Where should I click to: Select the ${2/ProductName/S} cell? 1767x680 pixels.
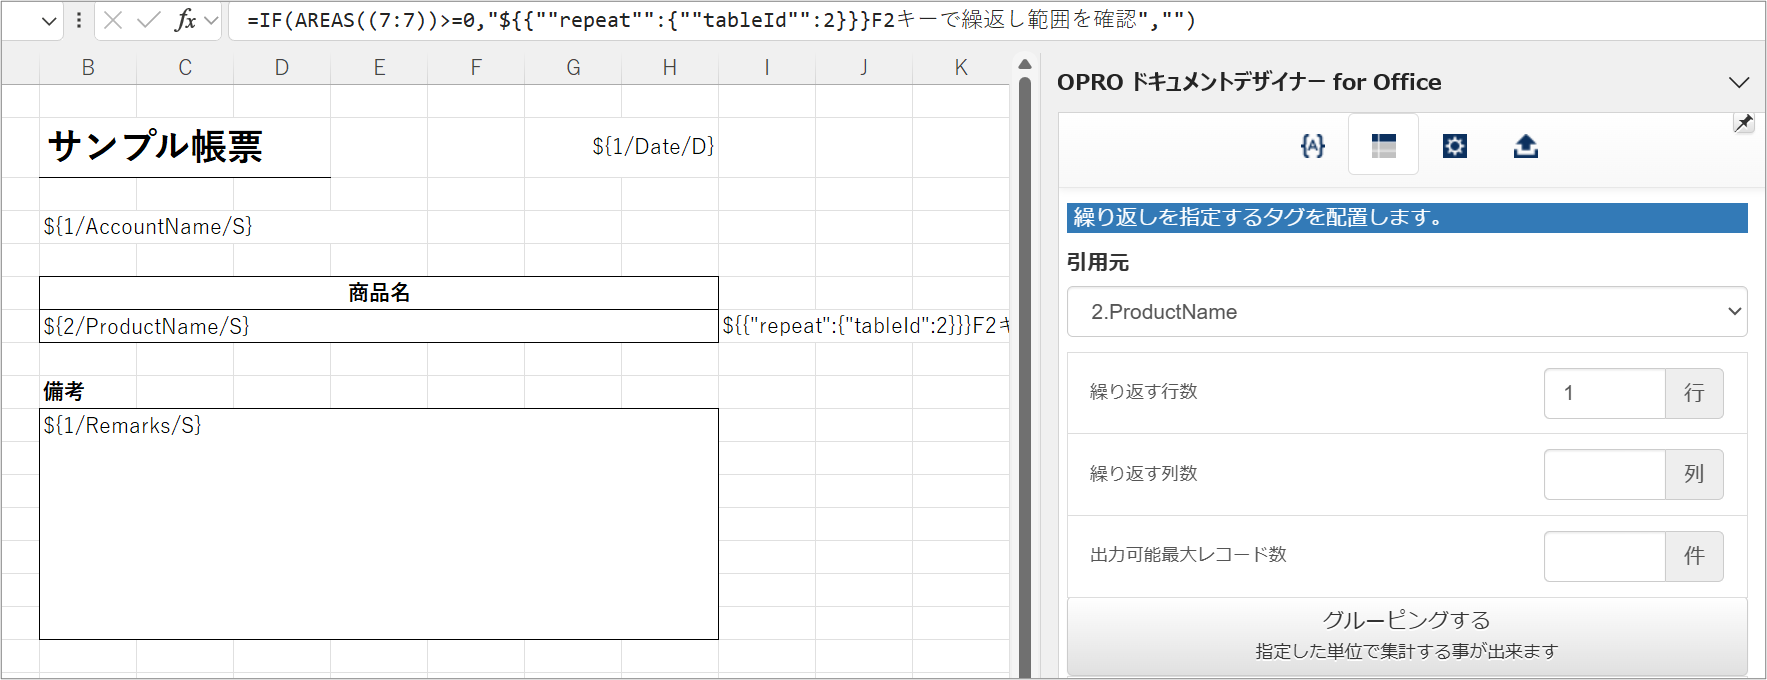click(379, 326)
